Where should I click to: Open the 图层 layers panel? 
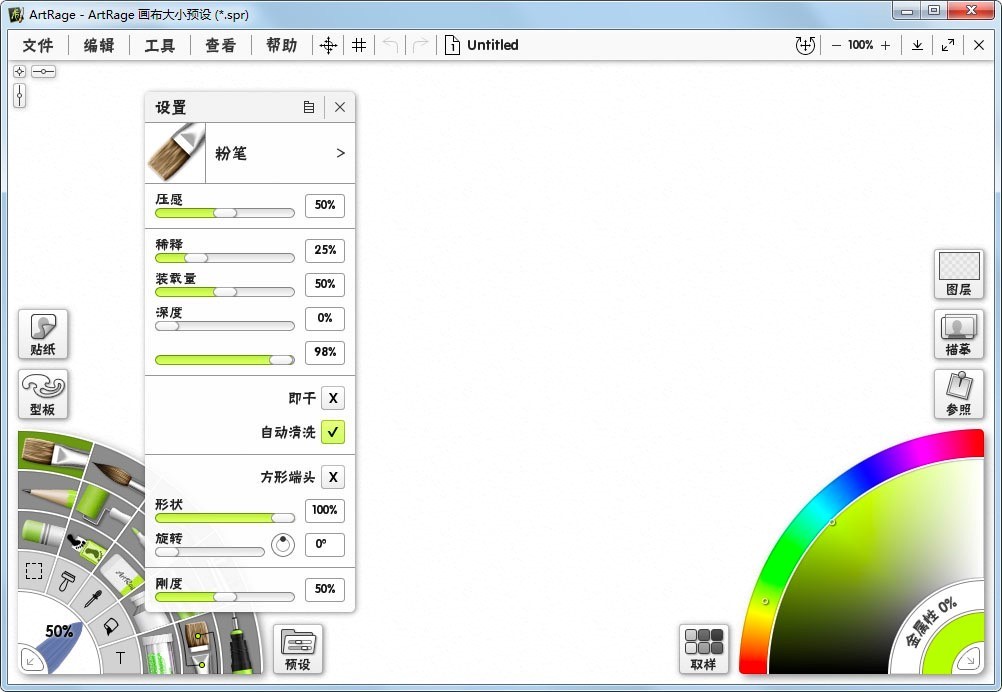click(x=958, y=273)
